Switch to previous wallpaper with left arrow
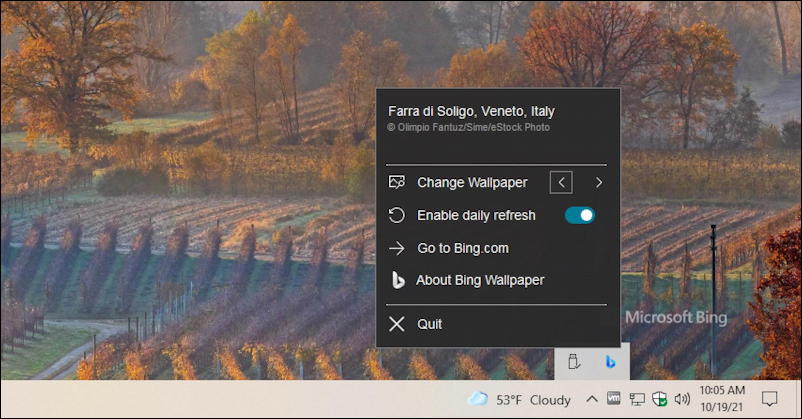Viewport: 802px width, 419px height. coord(561,183)
